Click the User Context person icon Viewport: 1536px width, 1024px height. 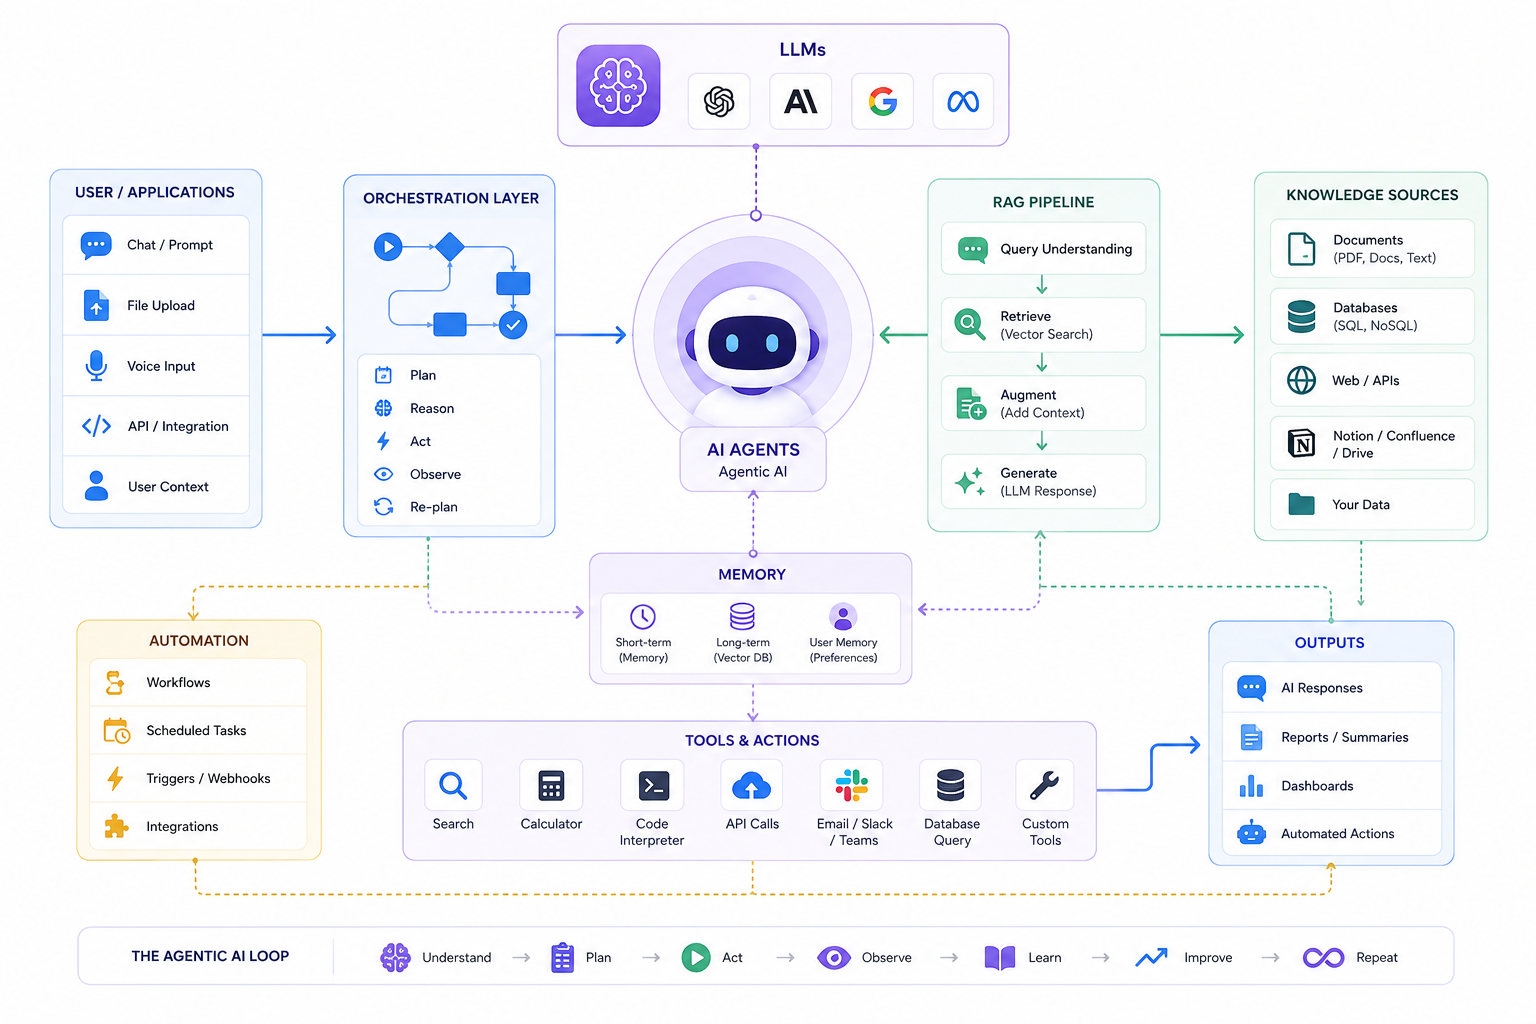tap(96, 486)
